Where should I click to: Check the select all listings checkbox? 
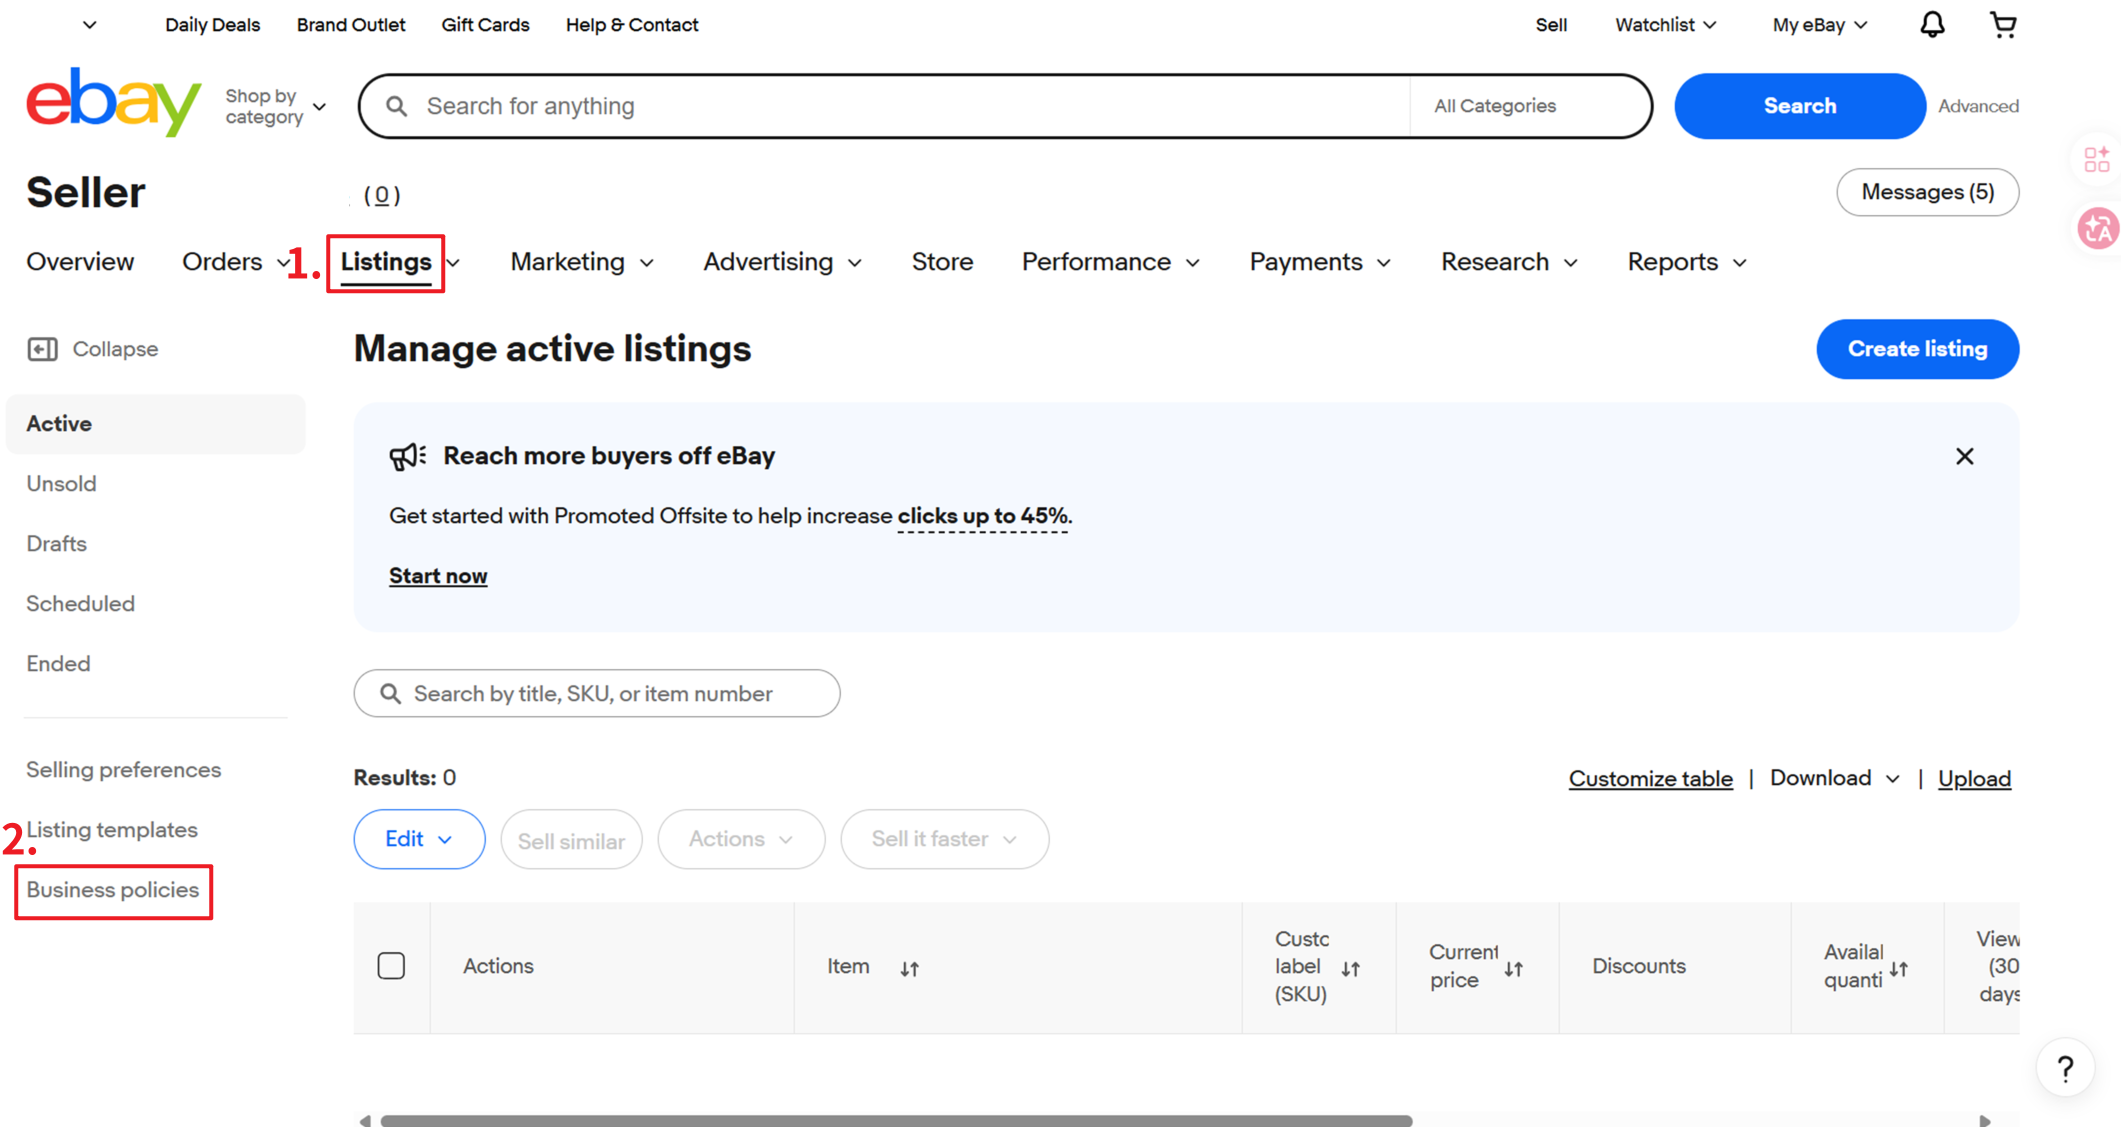click(391, 966)
